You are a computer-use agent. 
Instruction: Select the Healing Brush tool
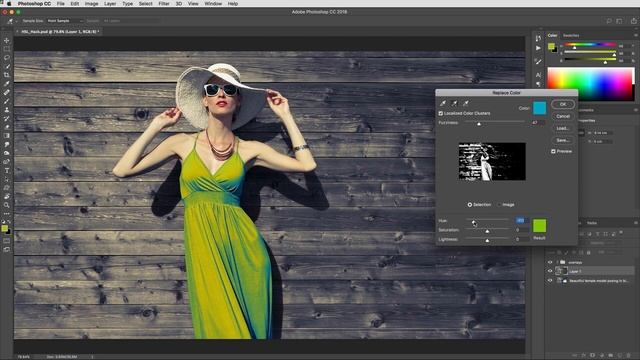[7, 92]
